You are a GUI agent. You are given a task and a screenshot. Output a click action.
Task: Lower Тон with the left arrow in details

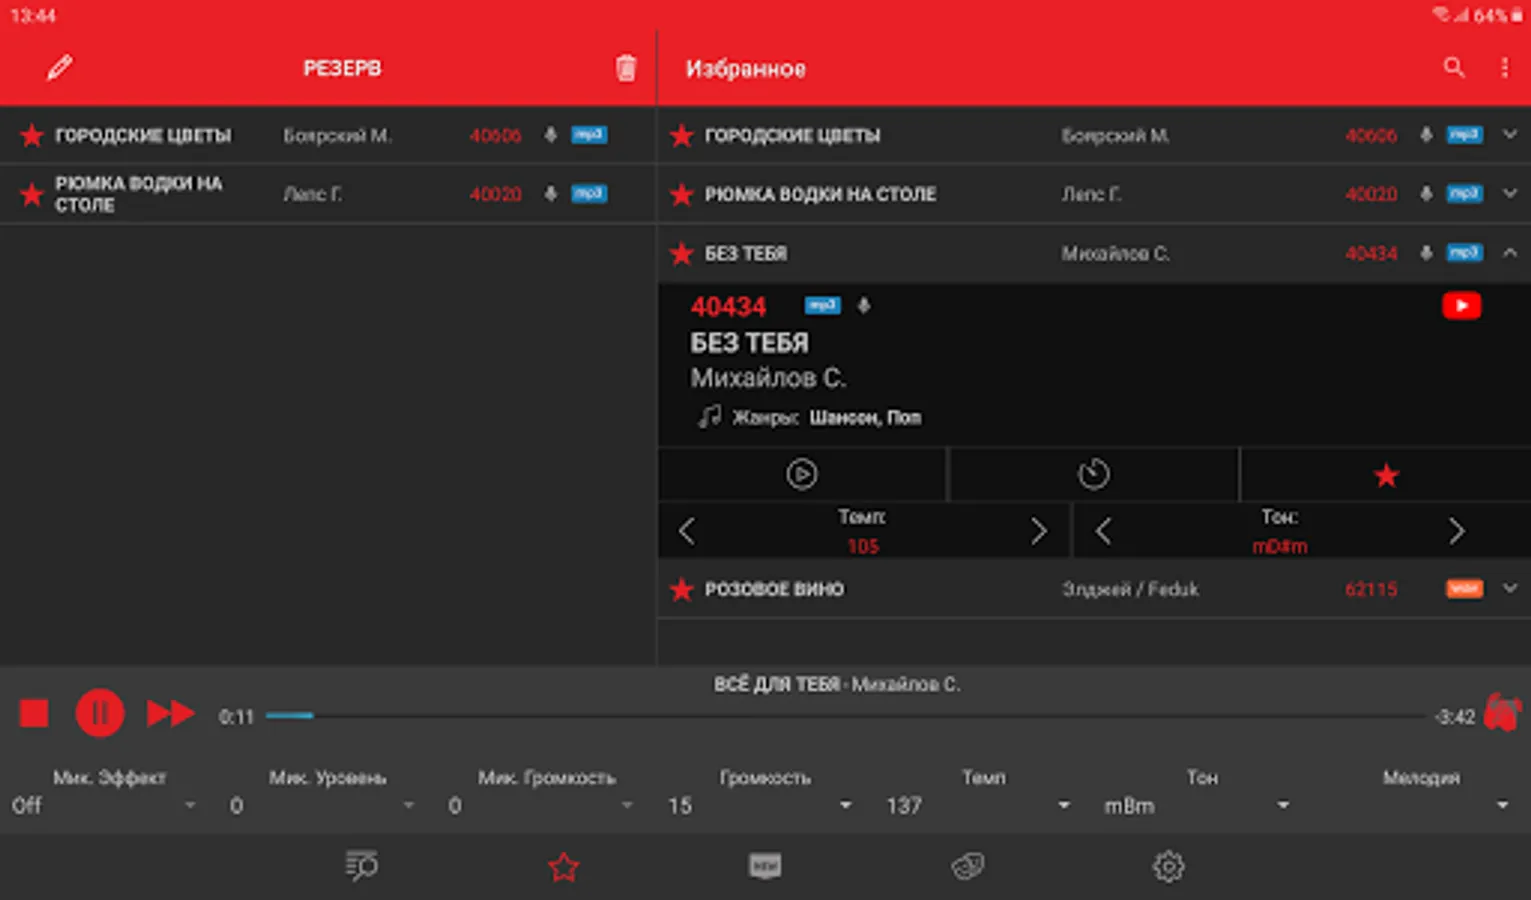point(1103,531)
